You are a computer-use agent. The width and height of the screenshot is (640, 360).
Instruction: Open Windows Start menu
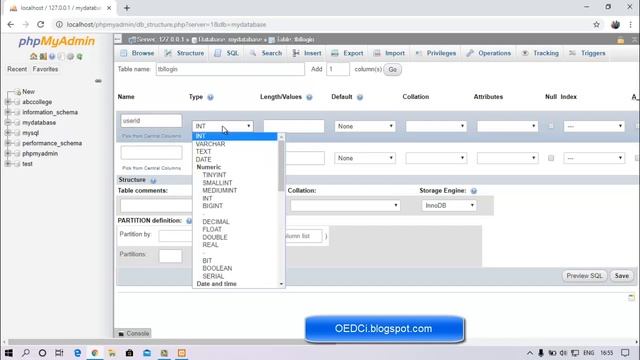coord(9,353)
